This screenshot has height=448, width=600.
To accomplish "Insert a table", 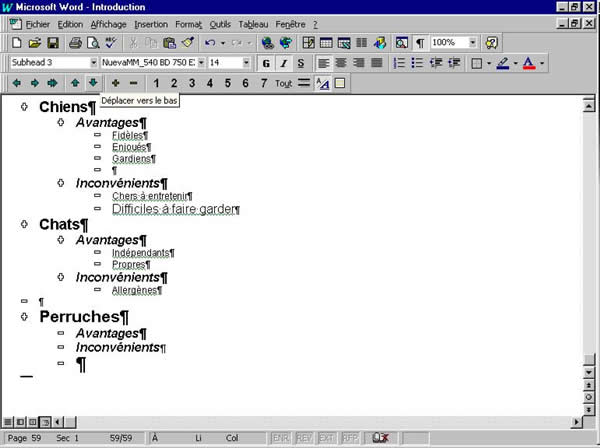I will point(326,43).
